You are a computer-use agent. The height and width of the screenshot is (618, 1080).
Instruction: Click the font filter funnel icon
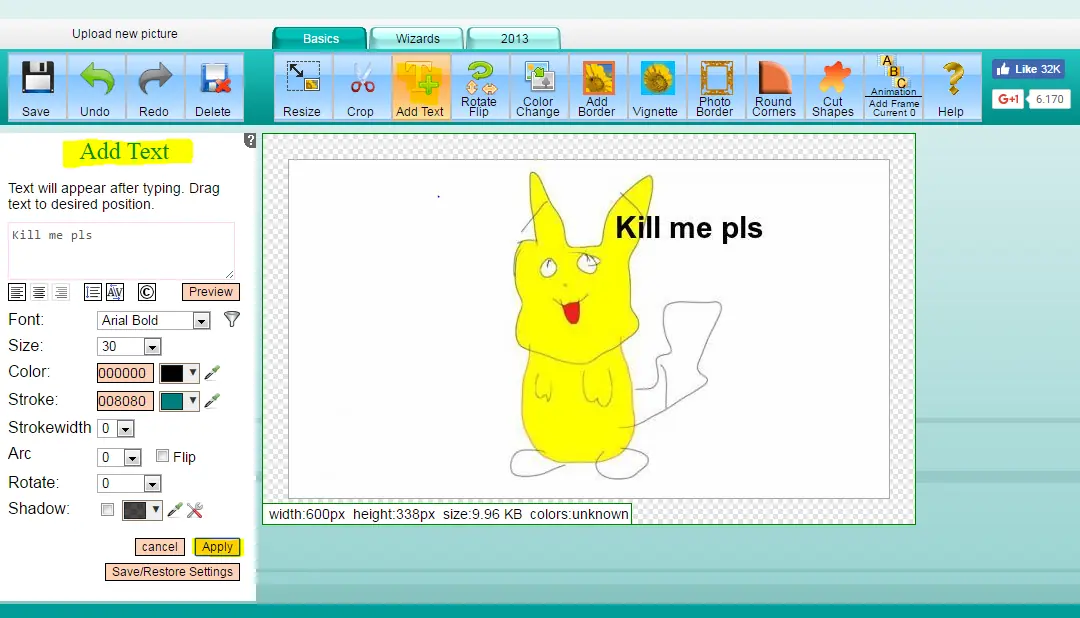(x=232, y=319)
